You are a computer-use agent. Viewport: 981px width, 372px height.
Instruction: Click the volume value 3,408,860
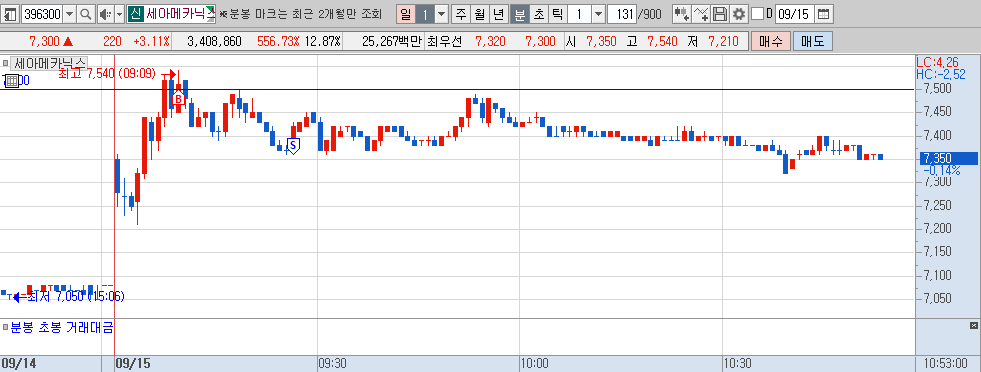coord(215,42)
